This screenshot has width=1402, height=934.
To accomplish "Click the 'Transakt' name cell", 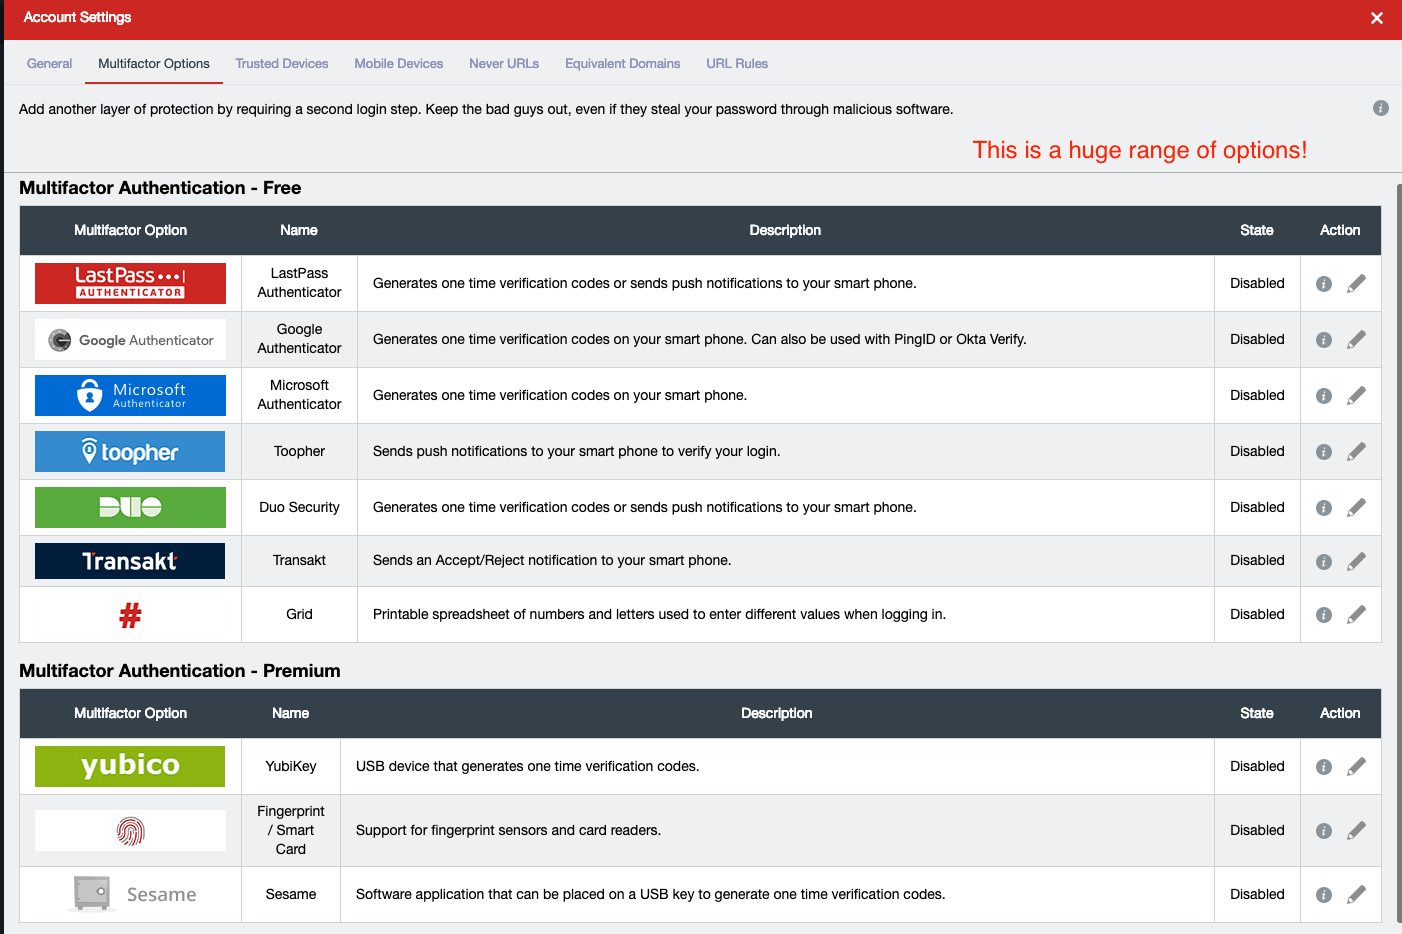I will (x=299, y=560).
